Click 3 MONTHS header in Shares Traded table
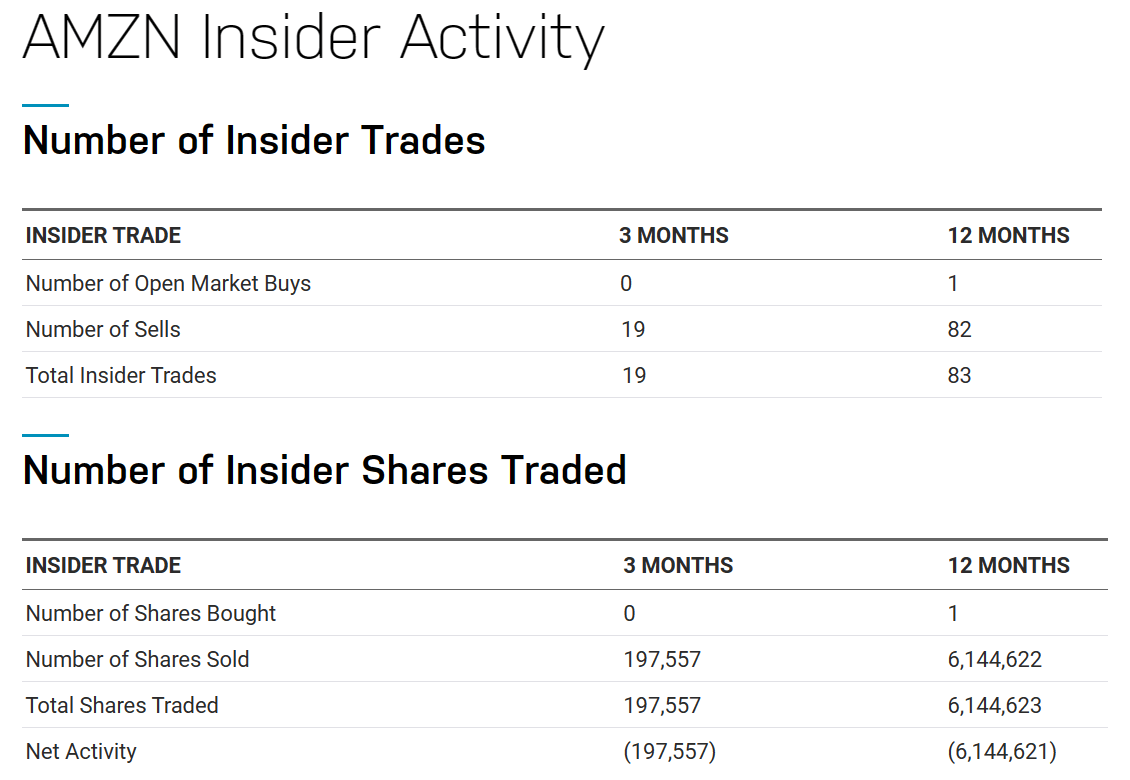 tap(678, 566)
